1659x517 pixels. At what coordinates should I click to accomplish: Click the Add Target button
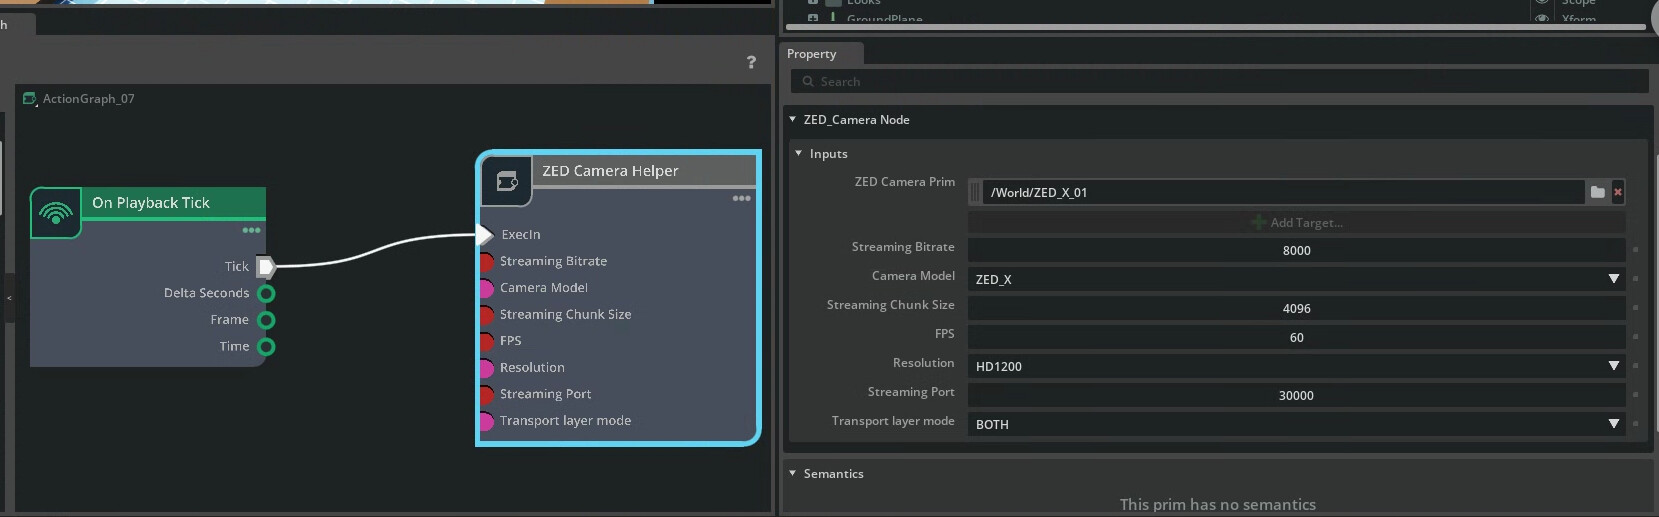point(1296,222)
